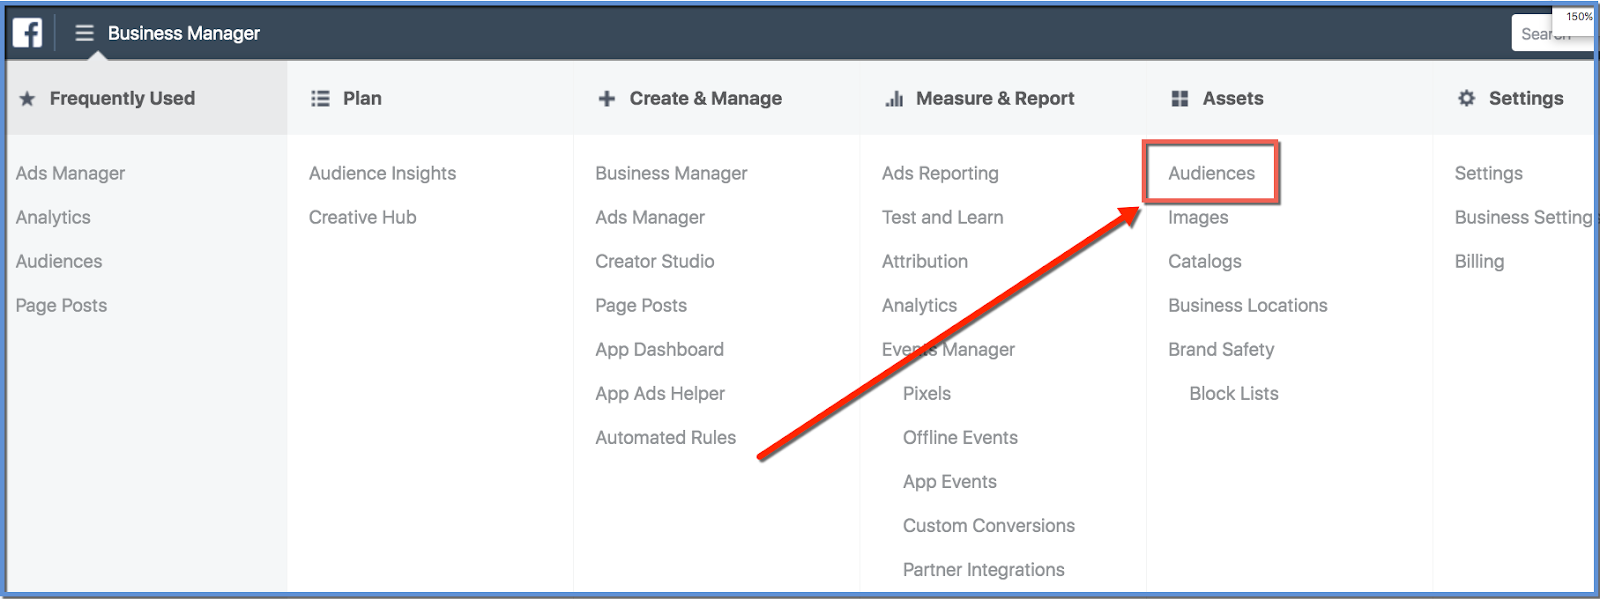Viewport: 1600px width, 599px height.
Task: Click the Settings gear icon
Action: [x=1466, y=98]
